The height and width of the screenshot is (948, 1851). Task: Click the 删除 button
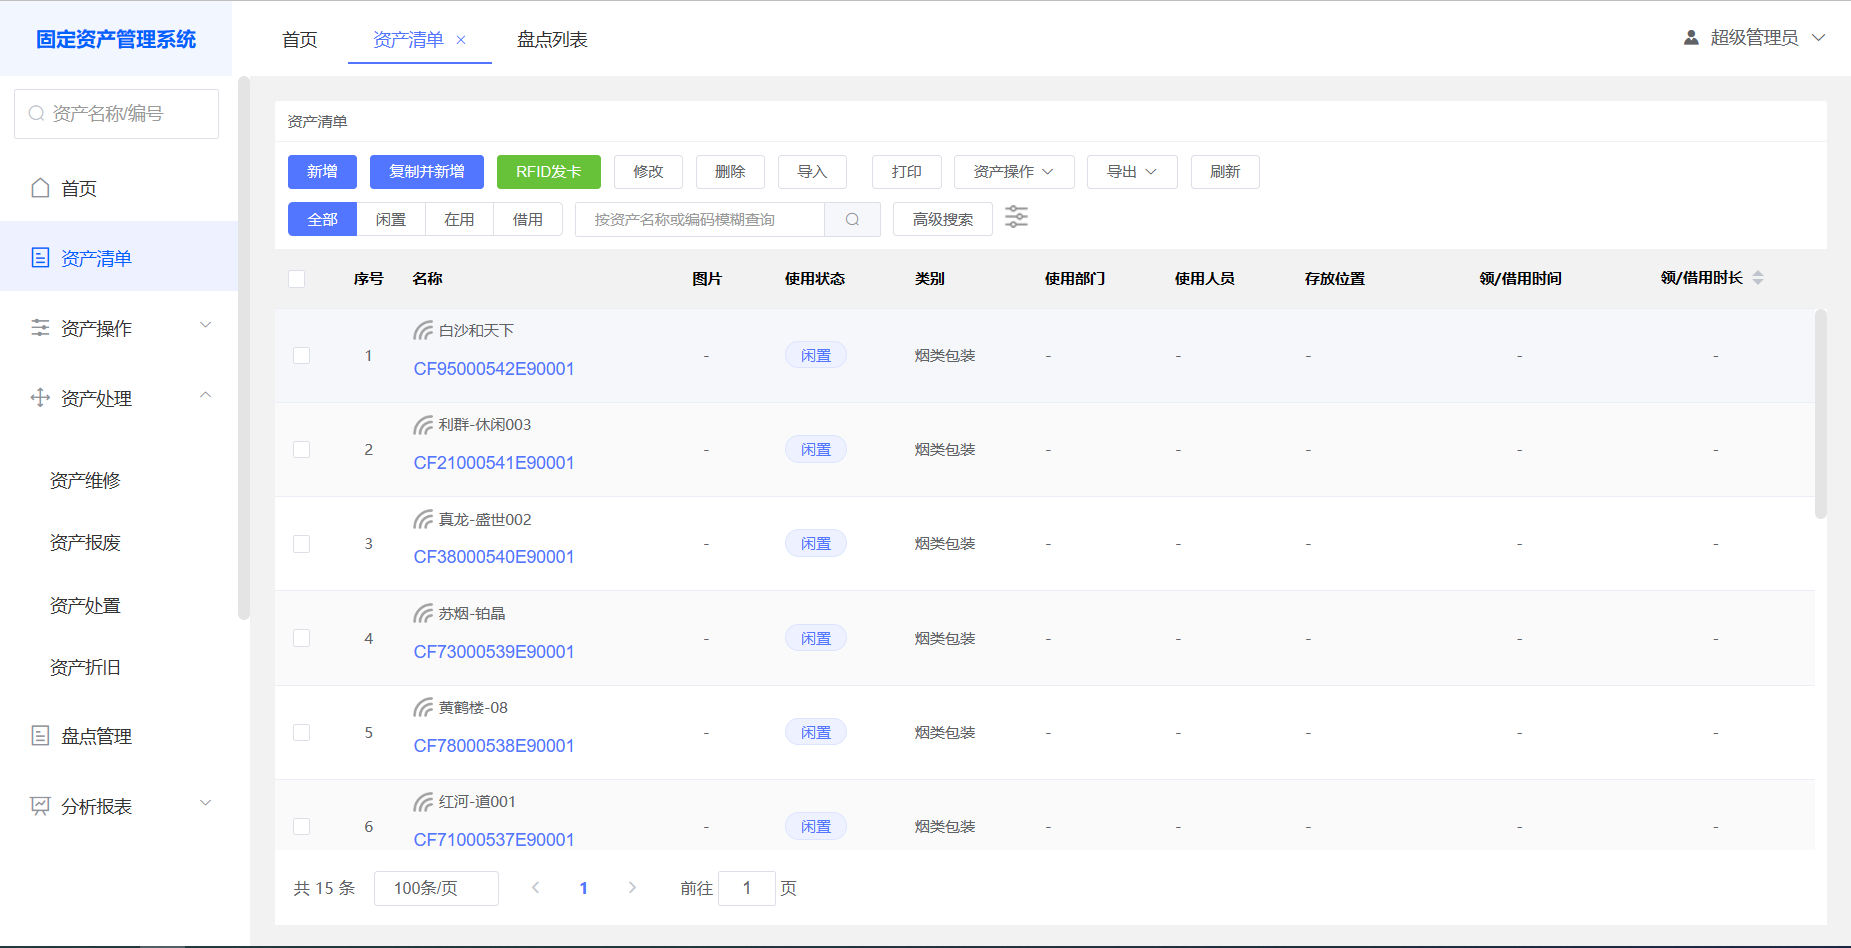tap(730, 172)
